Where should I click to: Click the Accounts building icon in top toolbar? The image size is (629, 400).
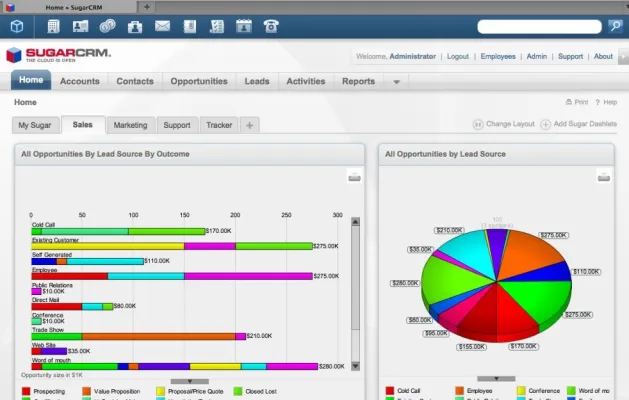tap(53, 26)
